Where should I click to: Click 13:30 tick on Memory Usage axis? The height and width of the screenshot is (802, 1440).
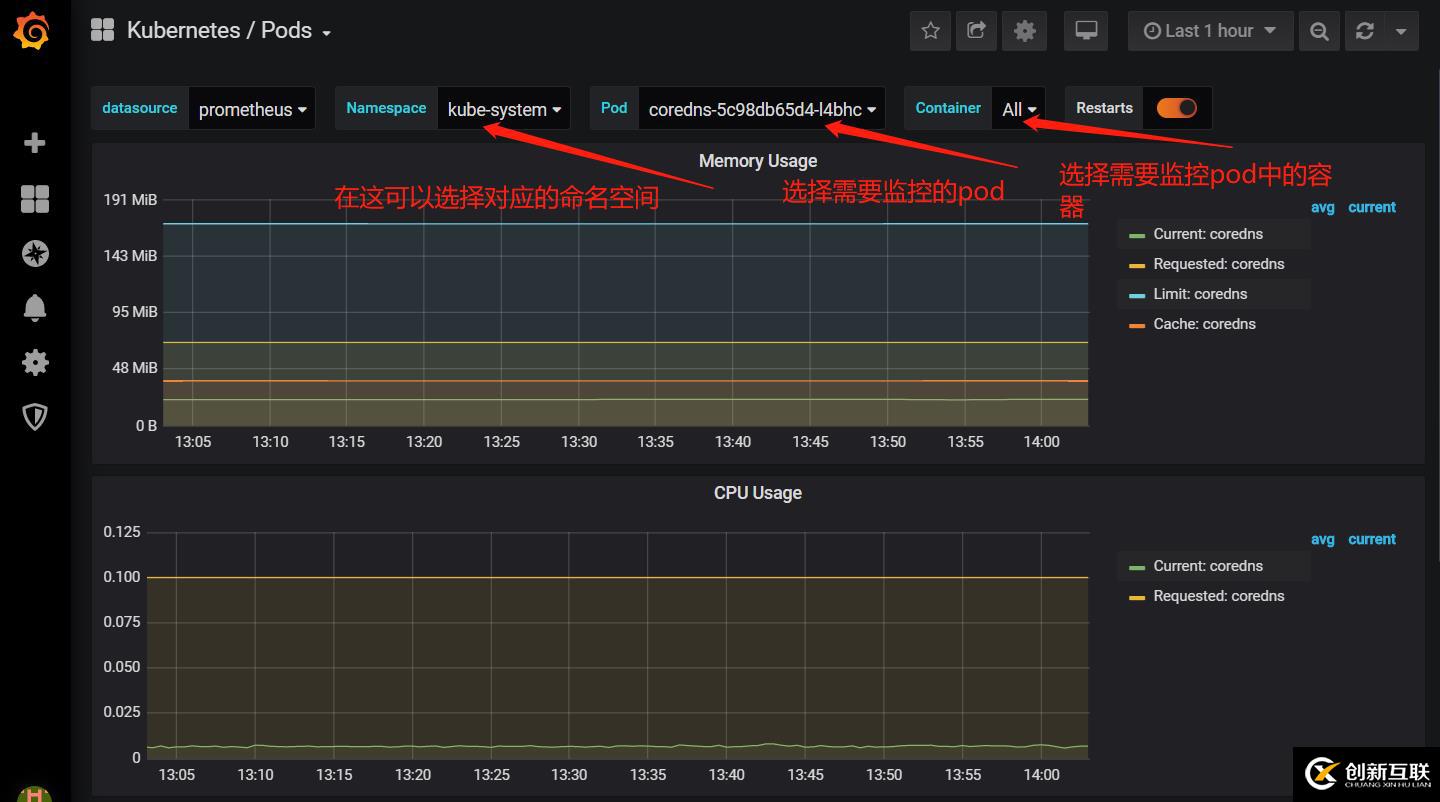coord(579,442)
